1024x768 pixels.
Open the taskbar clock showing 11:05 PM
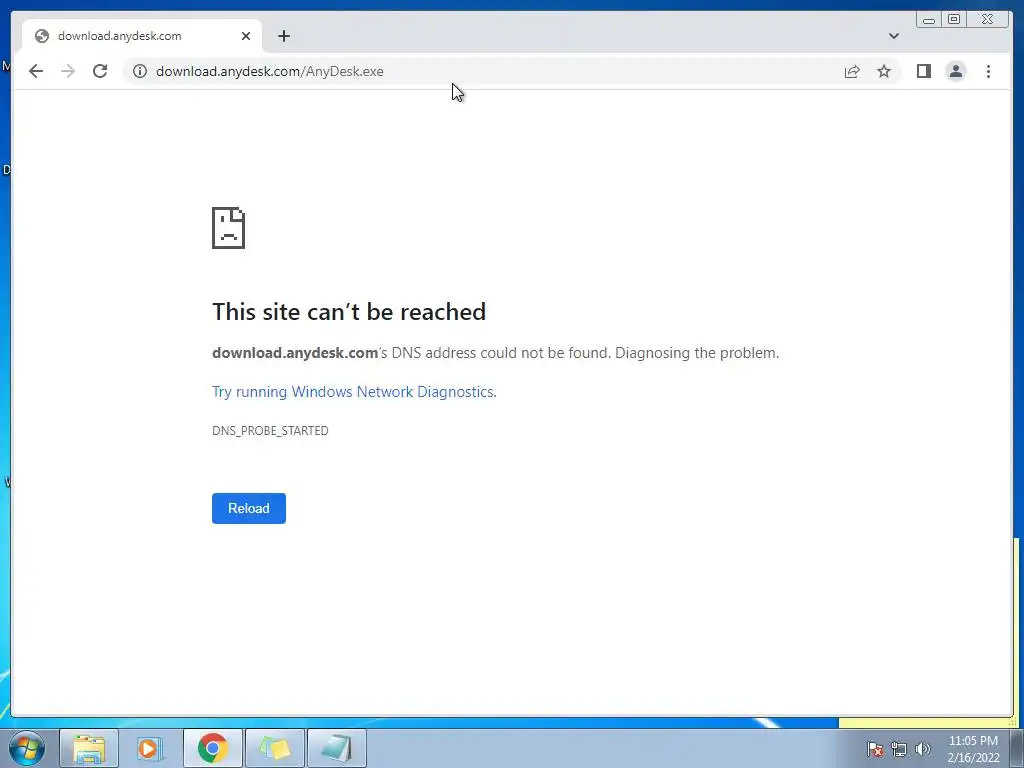(973, 749)
